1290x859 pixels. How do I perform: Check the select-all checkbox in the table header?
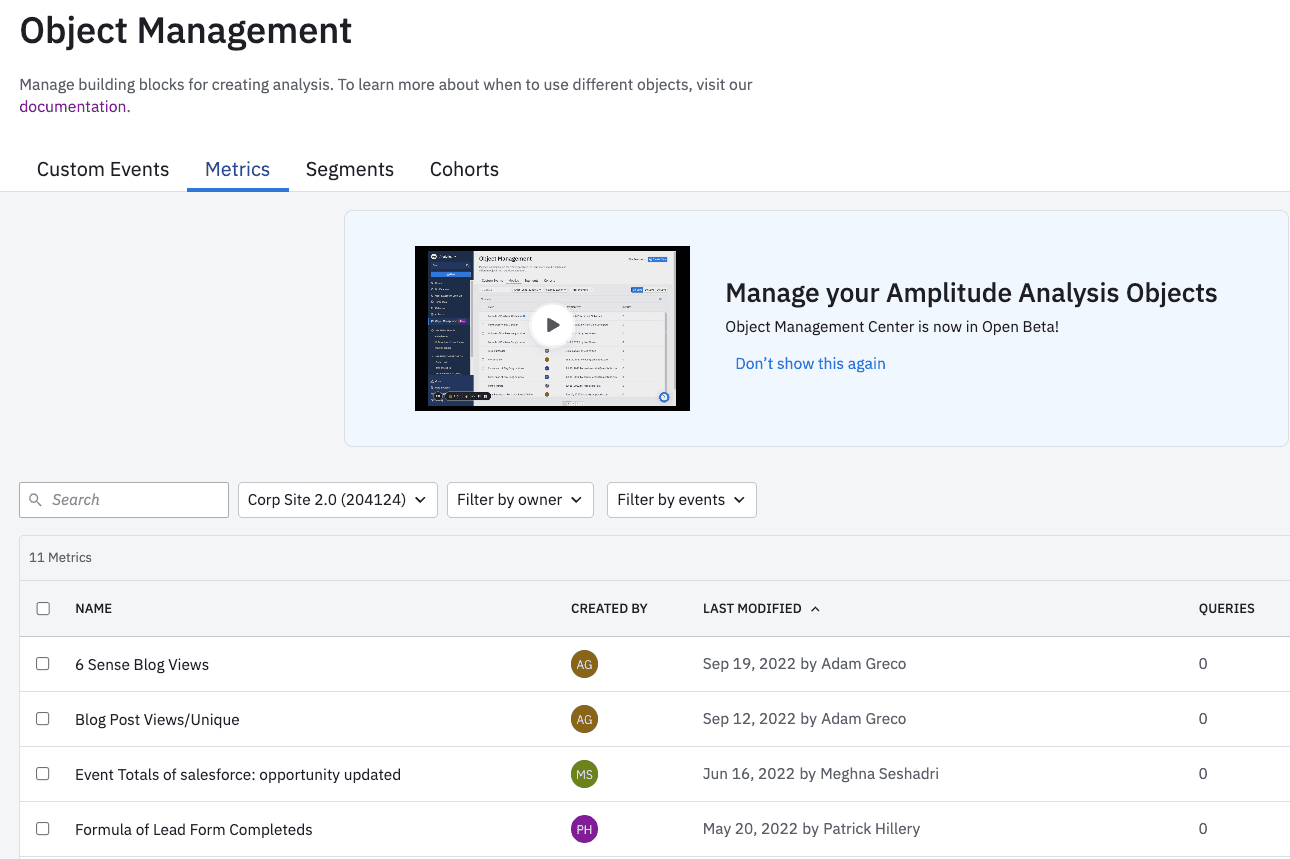[x=43, y=607]
